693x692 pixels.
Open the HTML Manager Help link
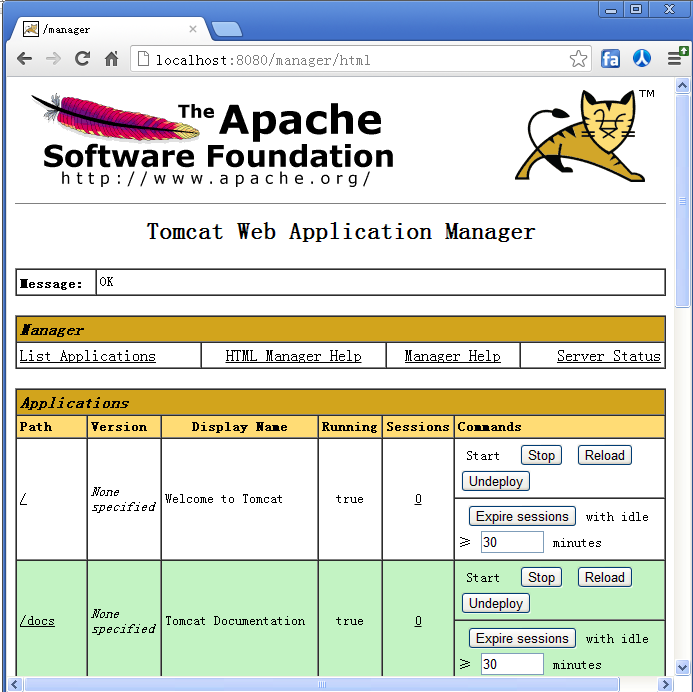coord(293,356)
